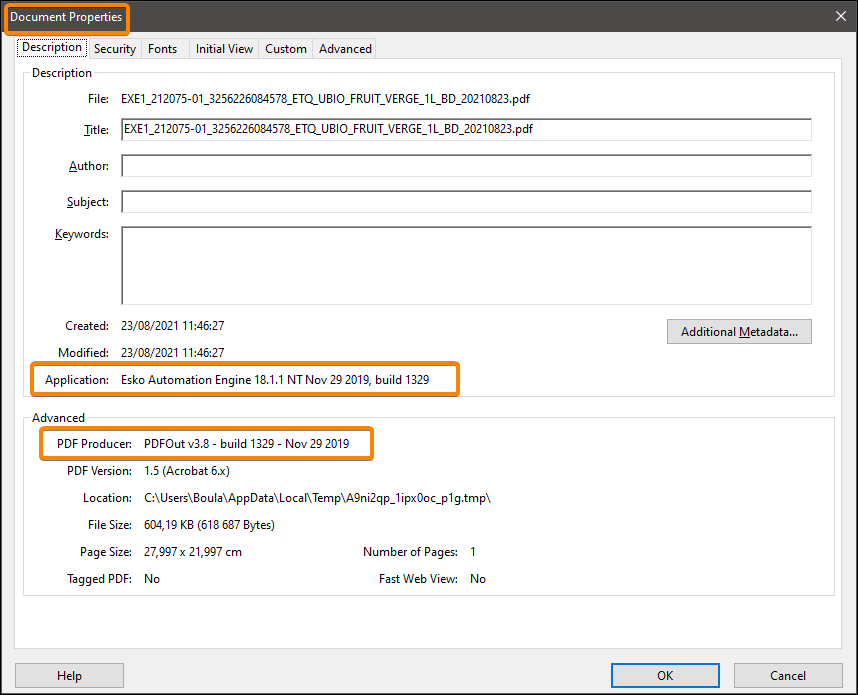
Task: Switch to the Advanced tab
Action: tap(344, 48)
